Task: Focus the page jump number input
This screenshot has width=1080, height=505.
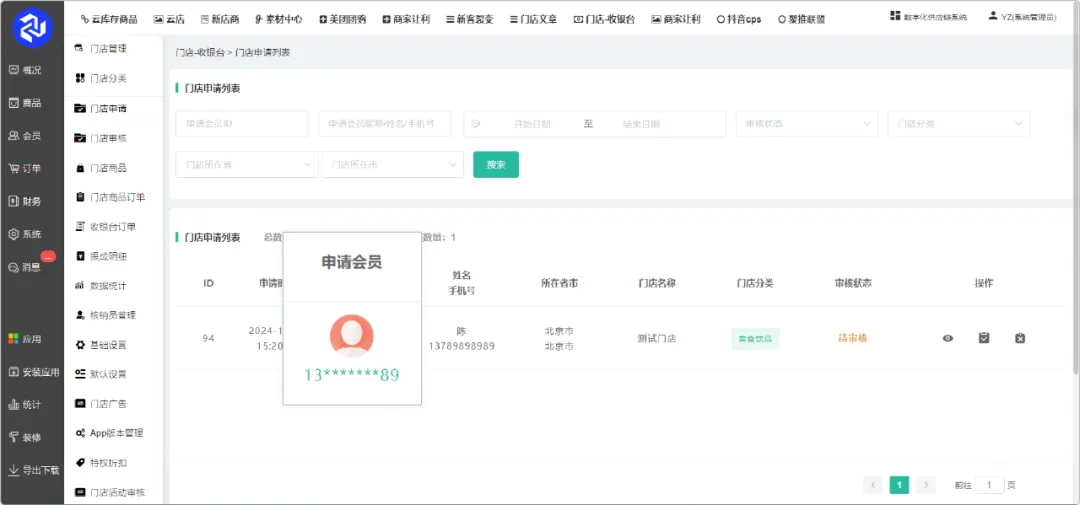Action: (990, 485)
